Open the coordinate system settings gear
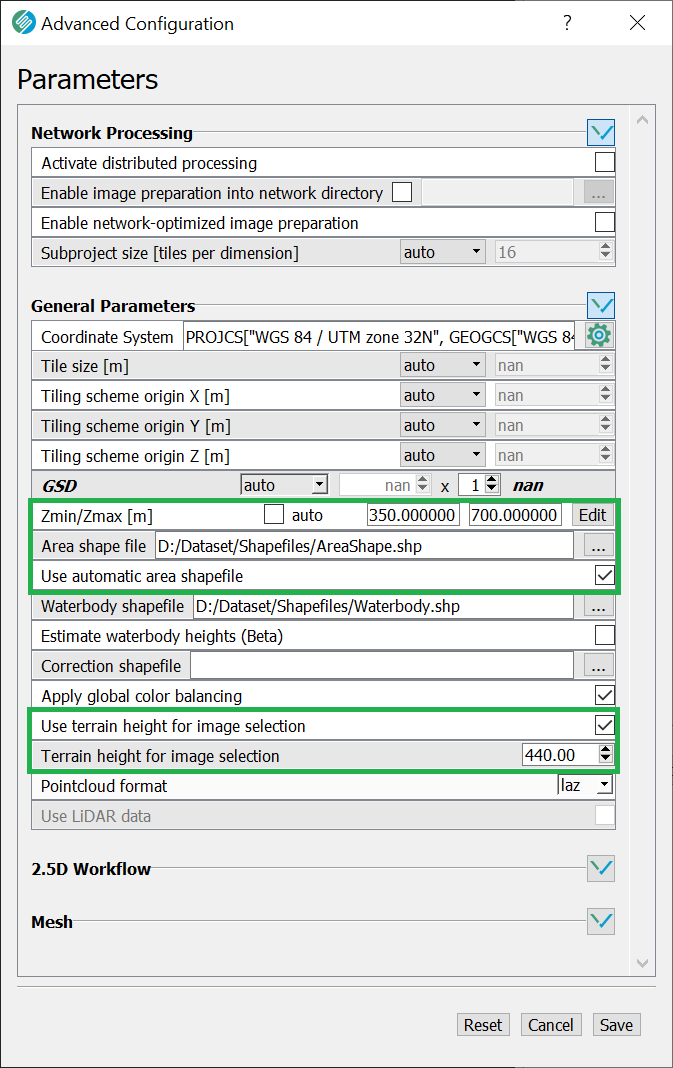This screenshot has height=1068, width=673. pyautogui.click(x=599, y=335)
